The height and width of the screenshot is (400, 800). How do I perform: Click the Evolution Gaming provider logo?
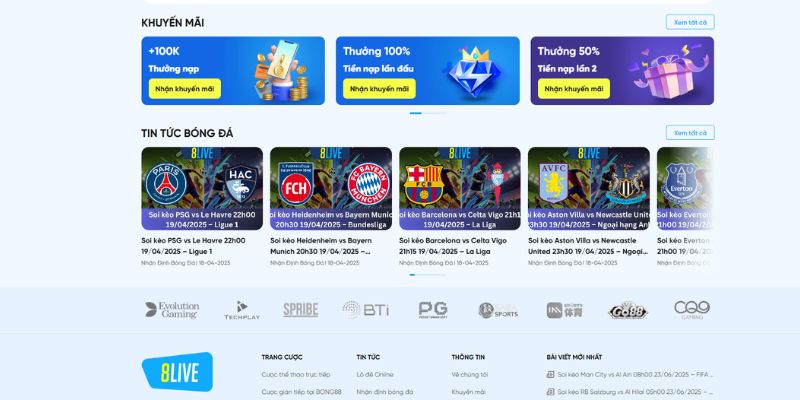(172, 310)
